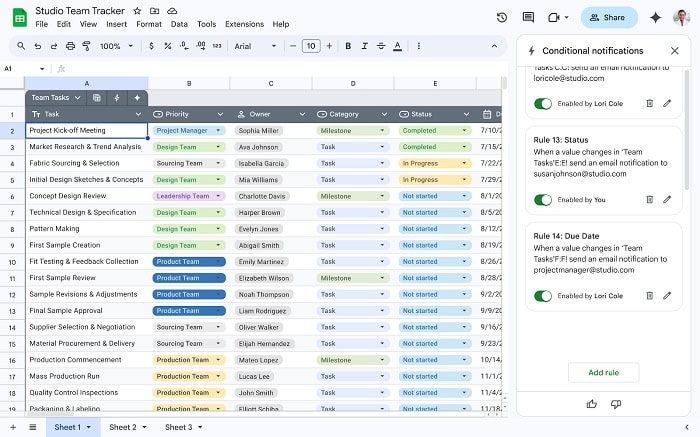Turn off Rule 14 Due Date toggle
700x437 pixels.
[x=543, y=296]
